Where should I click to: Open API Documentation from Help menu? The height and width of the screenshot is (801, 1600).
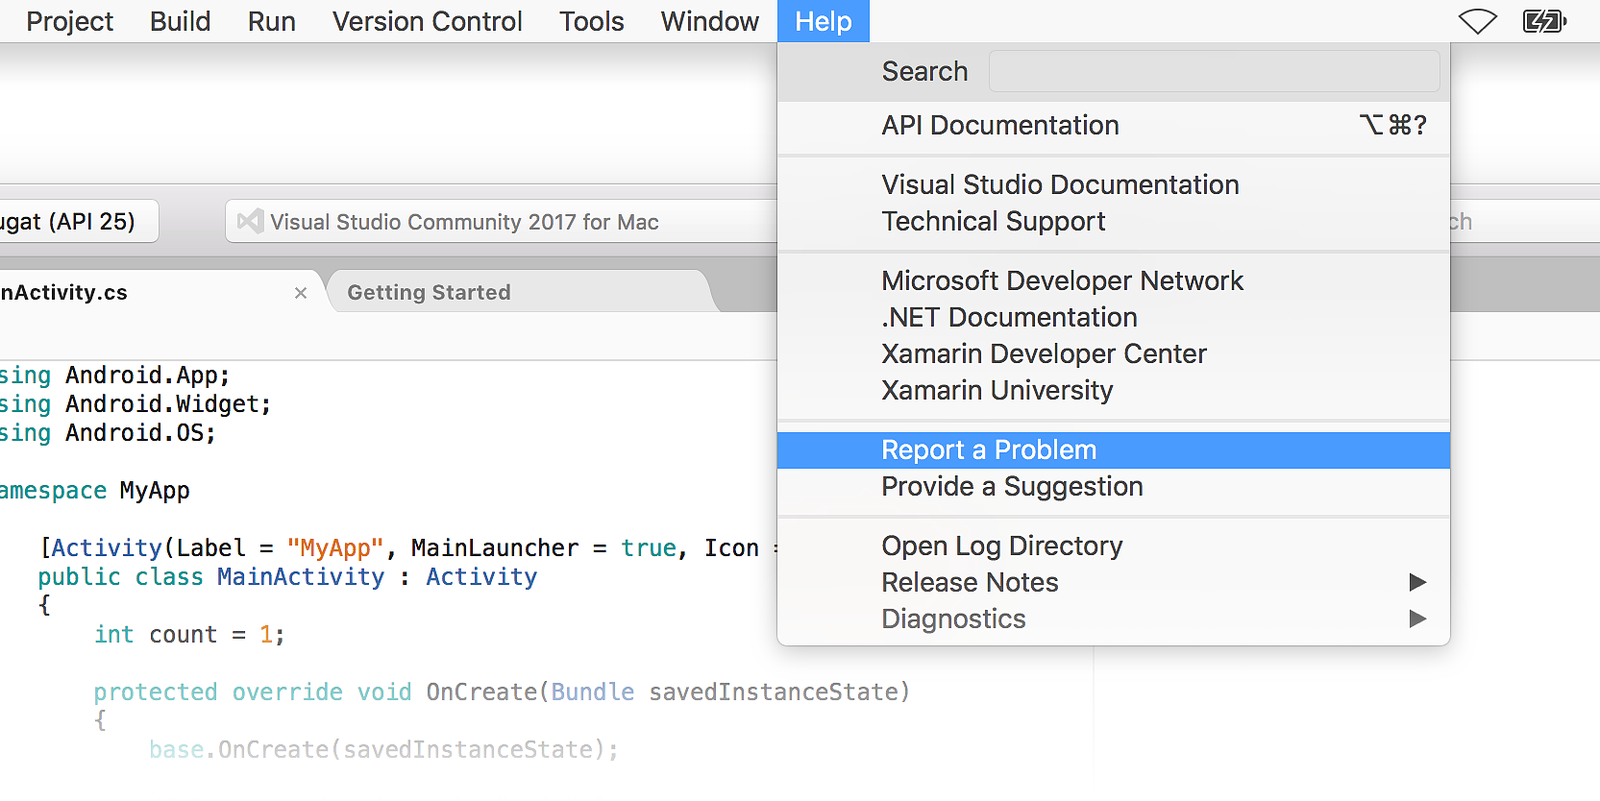1000,126
